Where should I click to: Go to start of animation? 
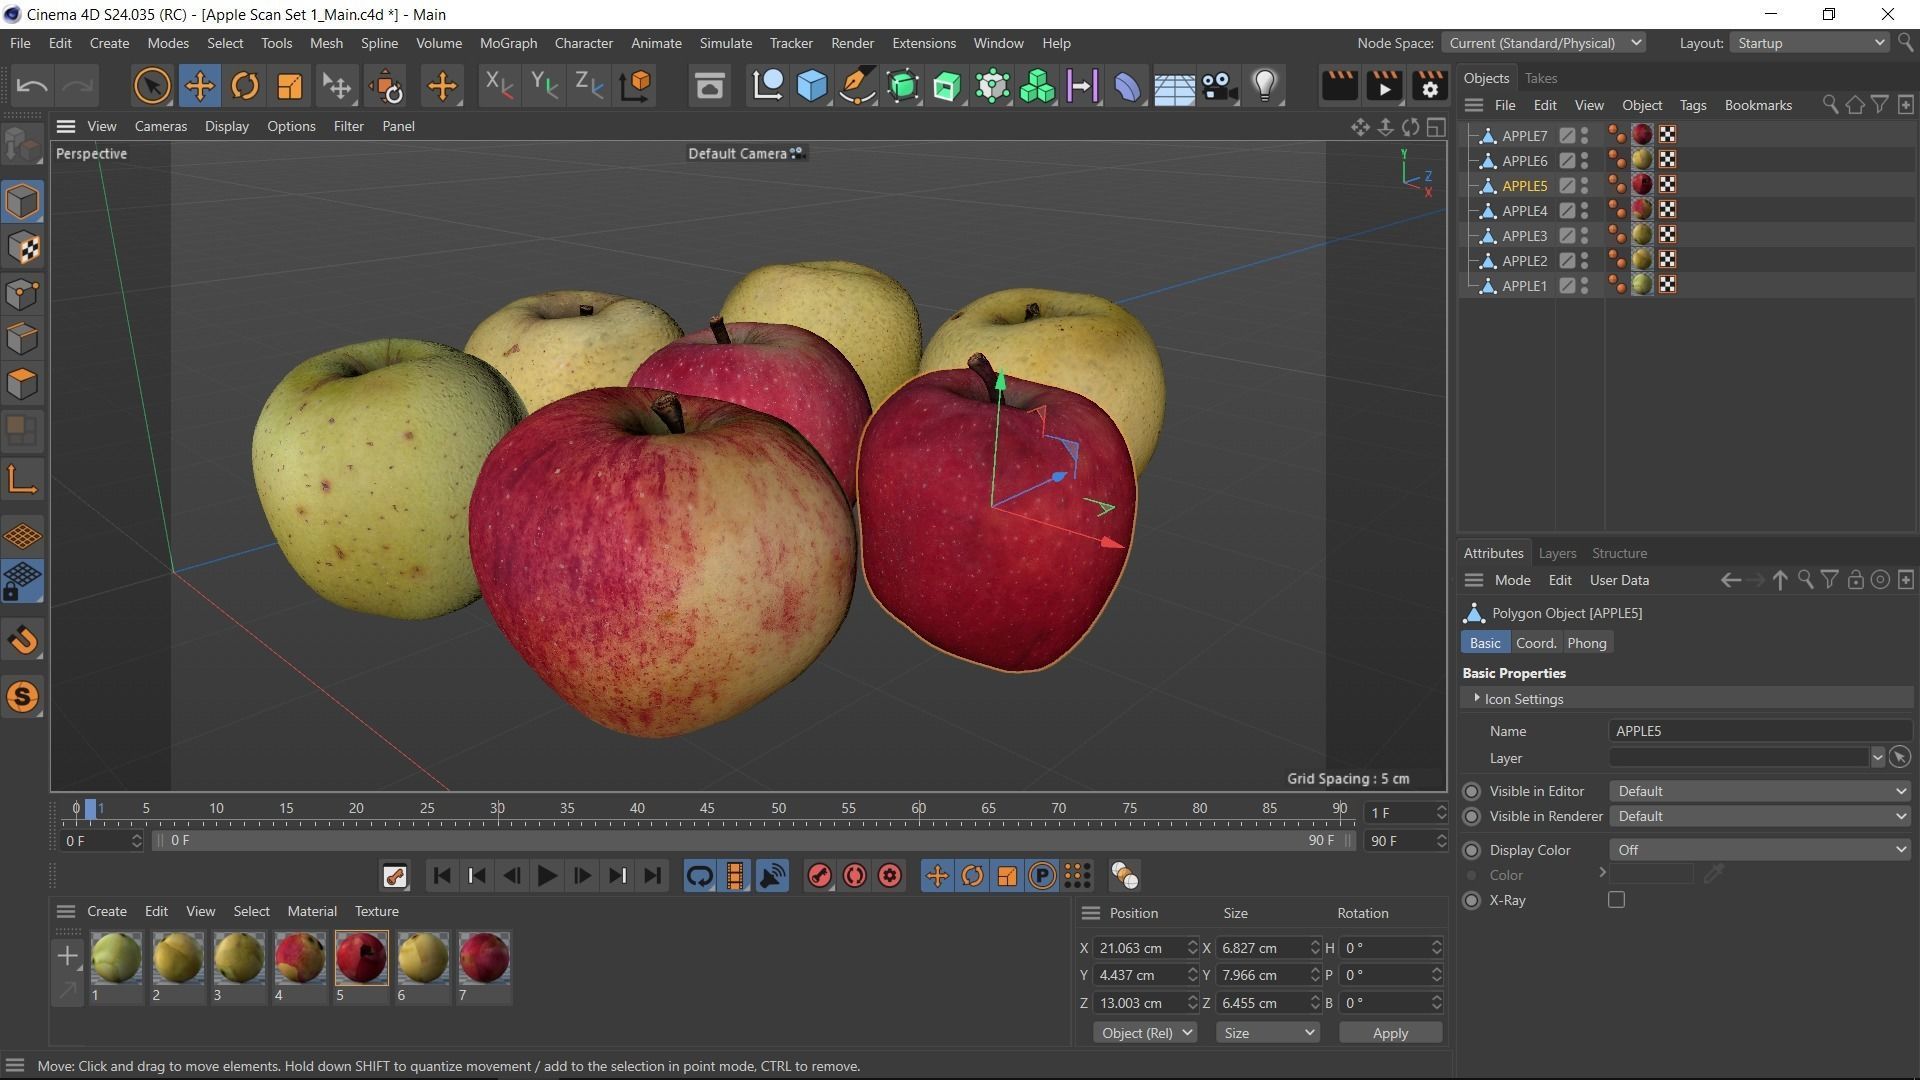click(441, 877)
